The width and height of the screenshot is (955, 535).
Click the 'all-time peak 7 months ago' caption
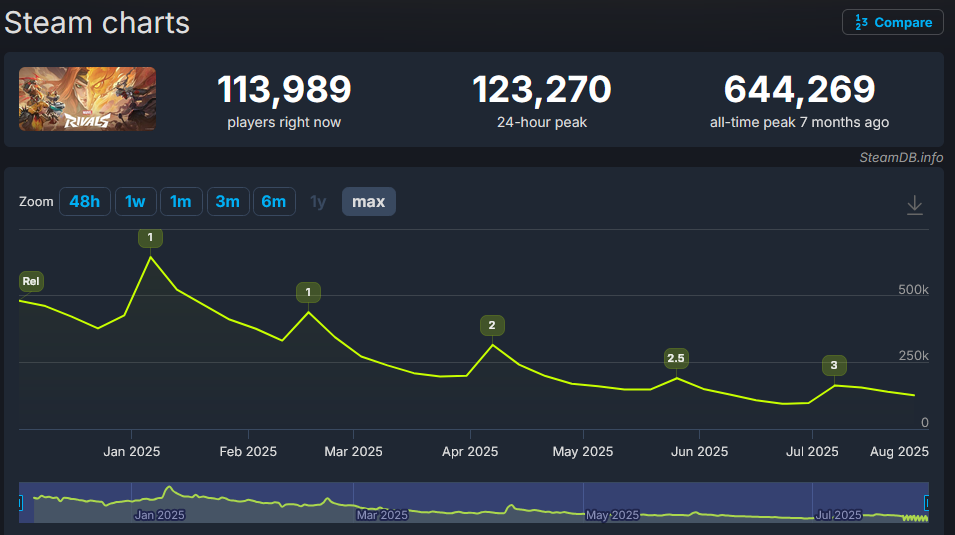[799, 122]
